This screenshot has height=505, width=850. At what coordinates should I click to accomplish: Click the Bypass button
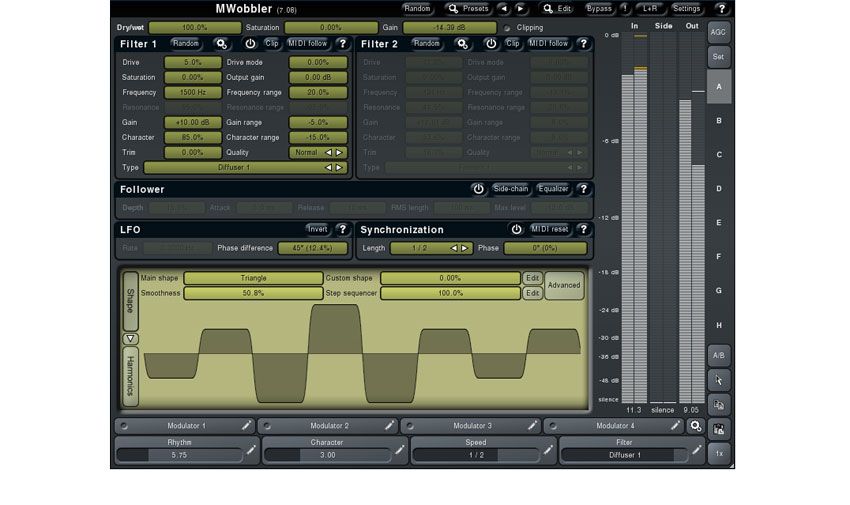[x=599, y=9]
